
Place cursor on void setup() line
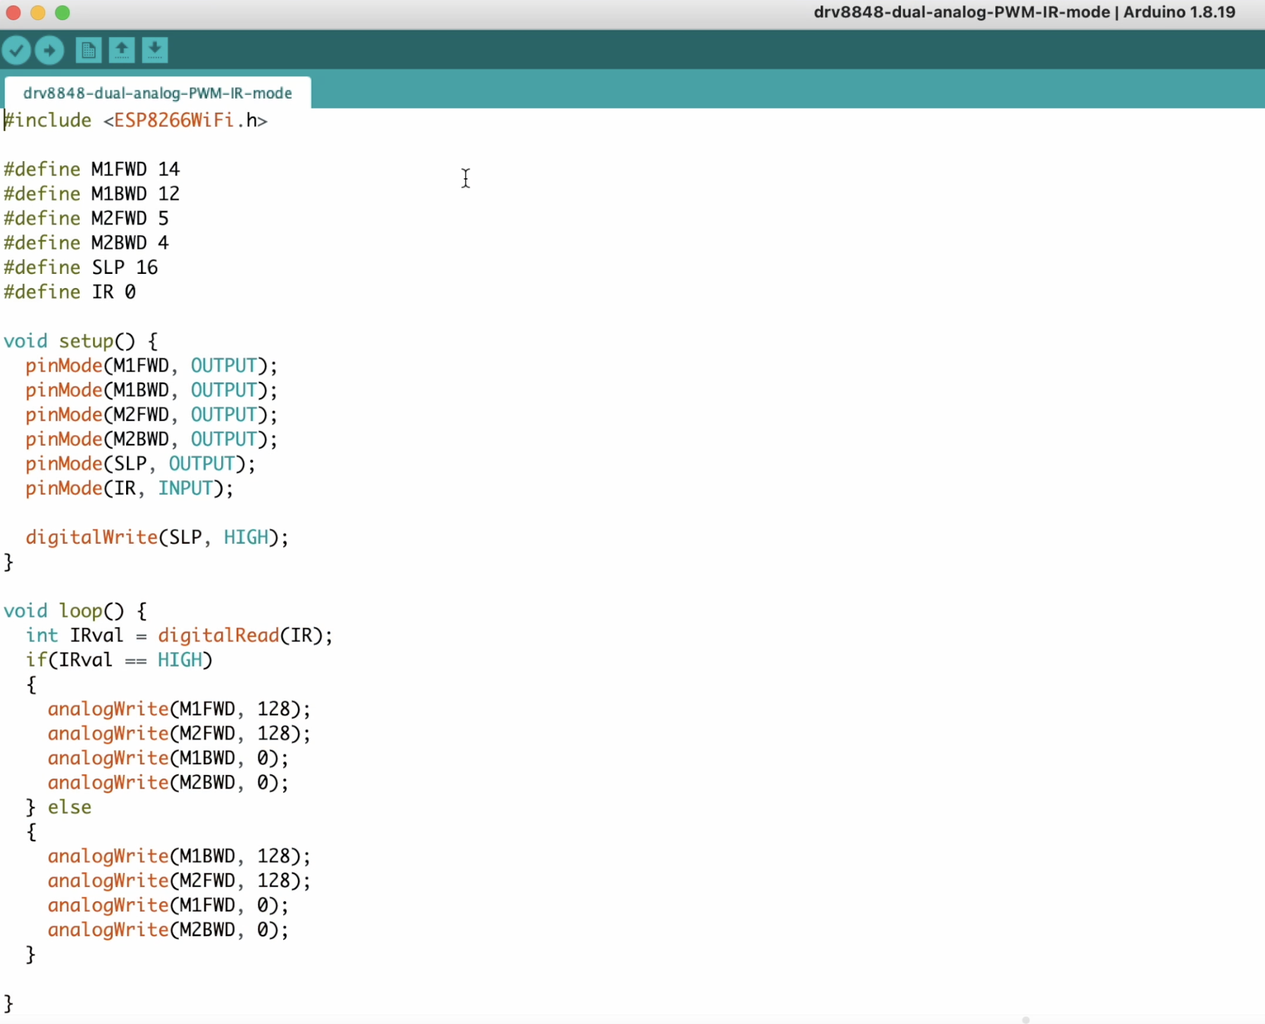[81, 341]
